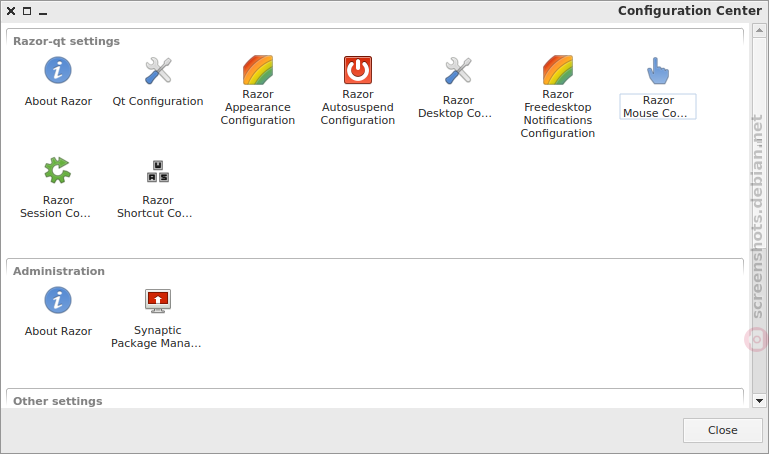Click the Razor Mouse Co... label
The height and width of the screenshot is (454, 769).
tap(658, 106)
